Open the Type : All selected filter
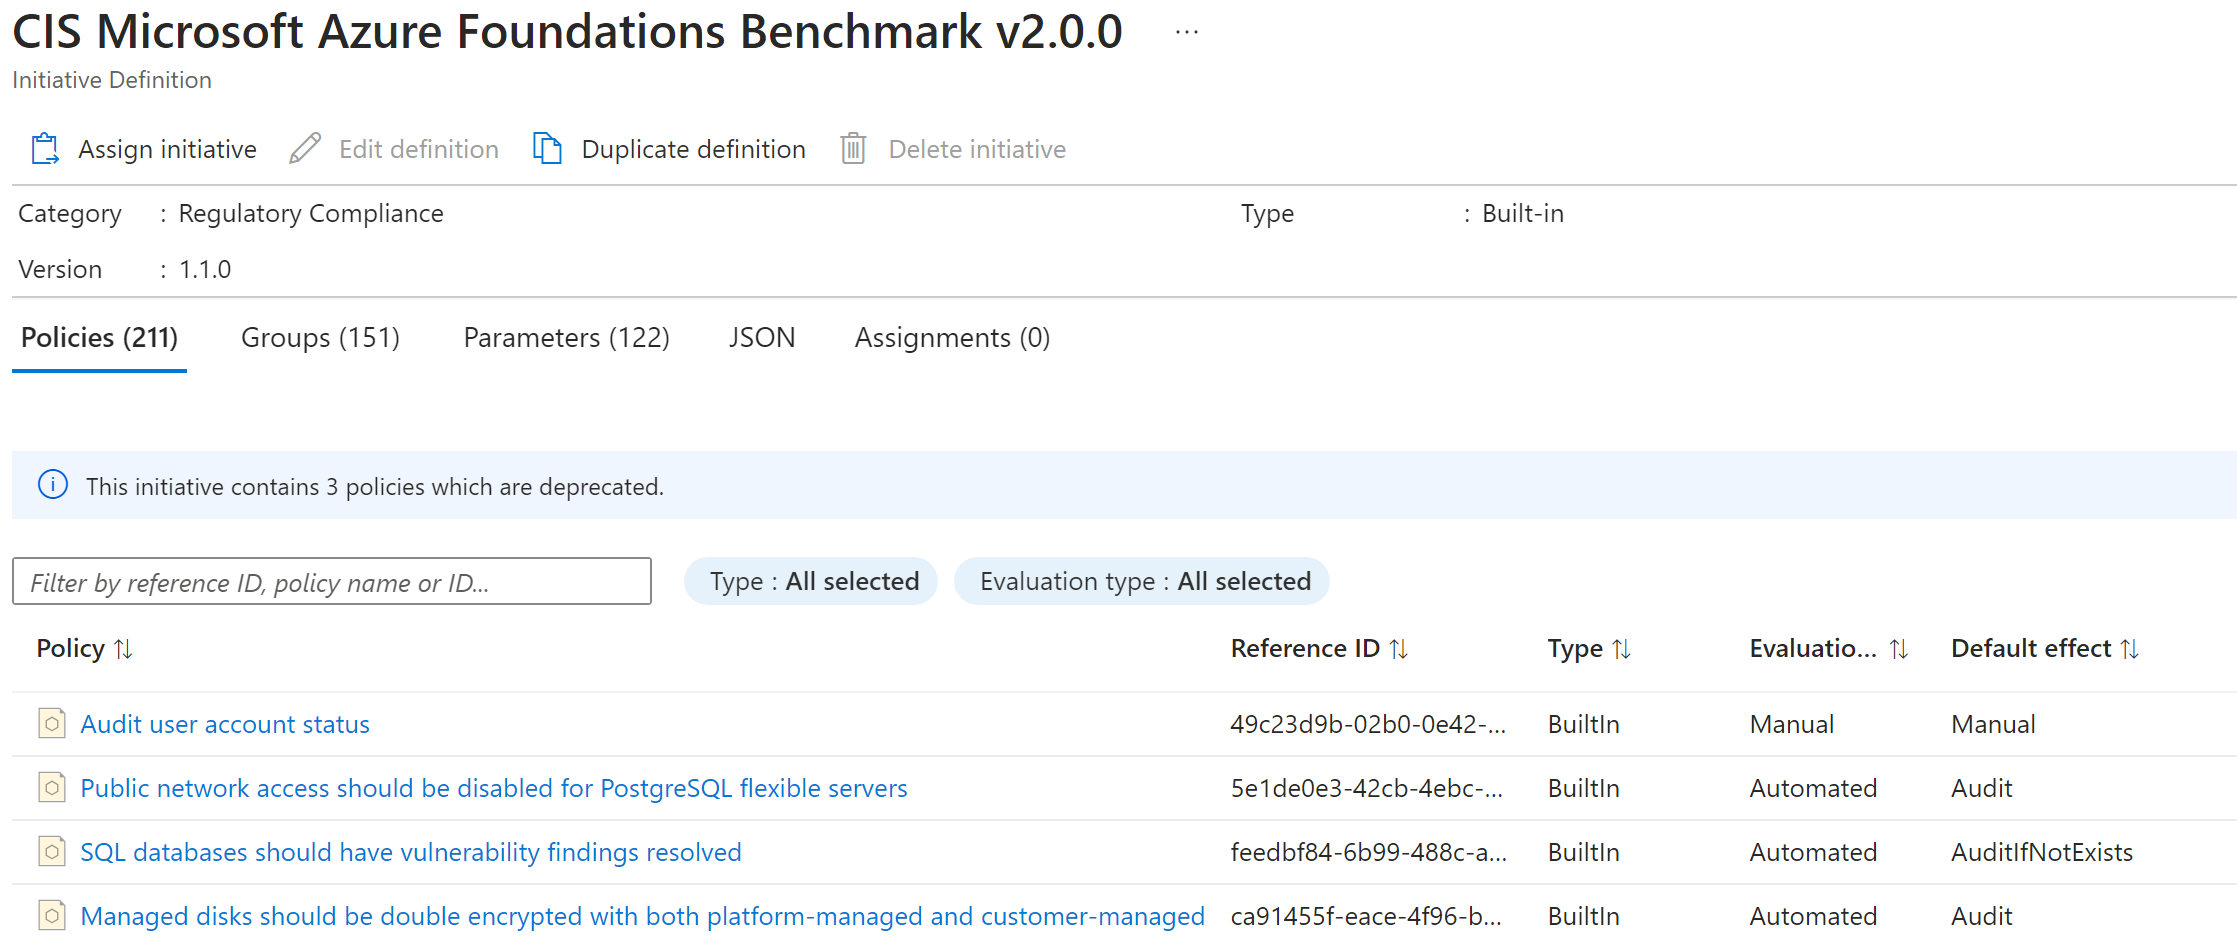The width and height of the screenshot is (2237, 940). point(811,581)
